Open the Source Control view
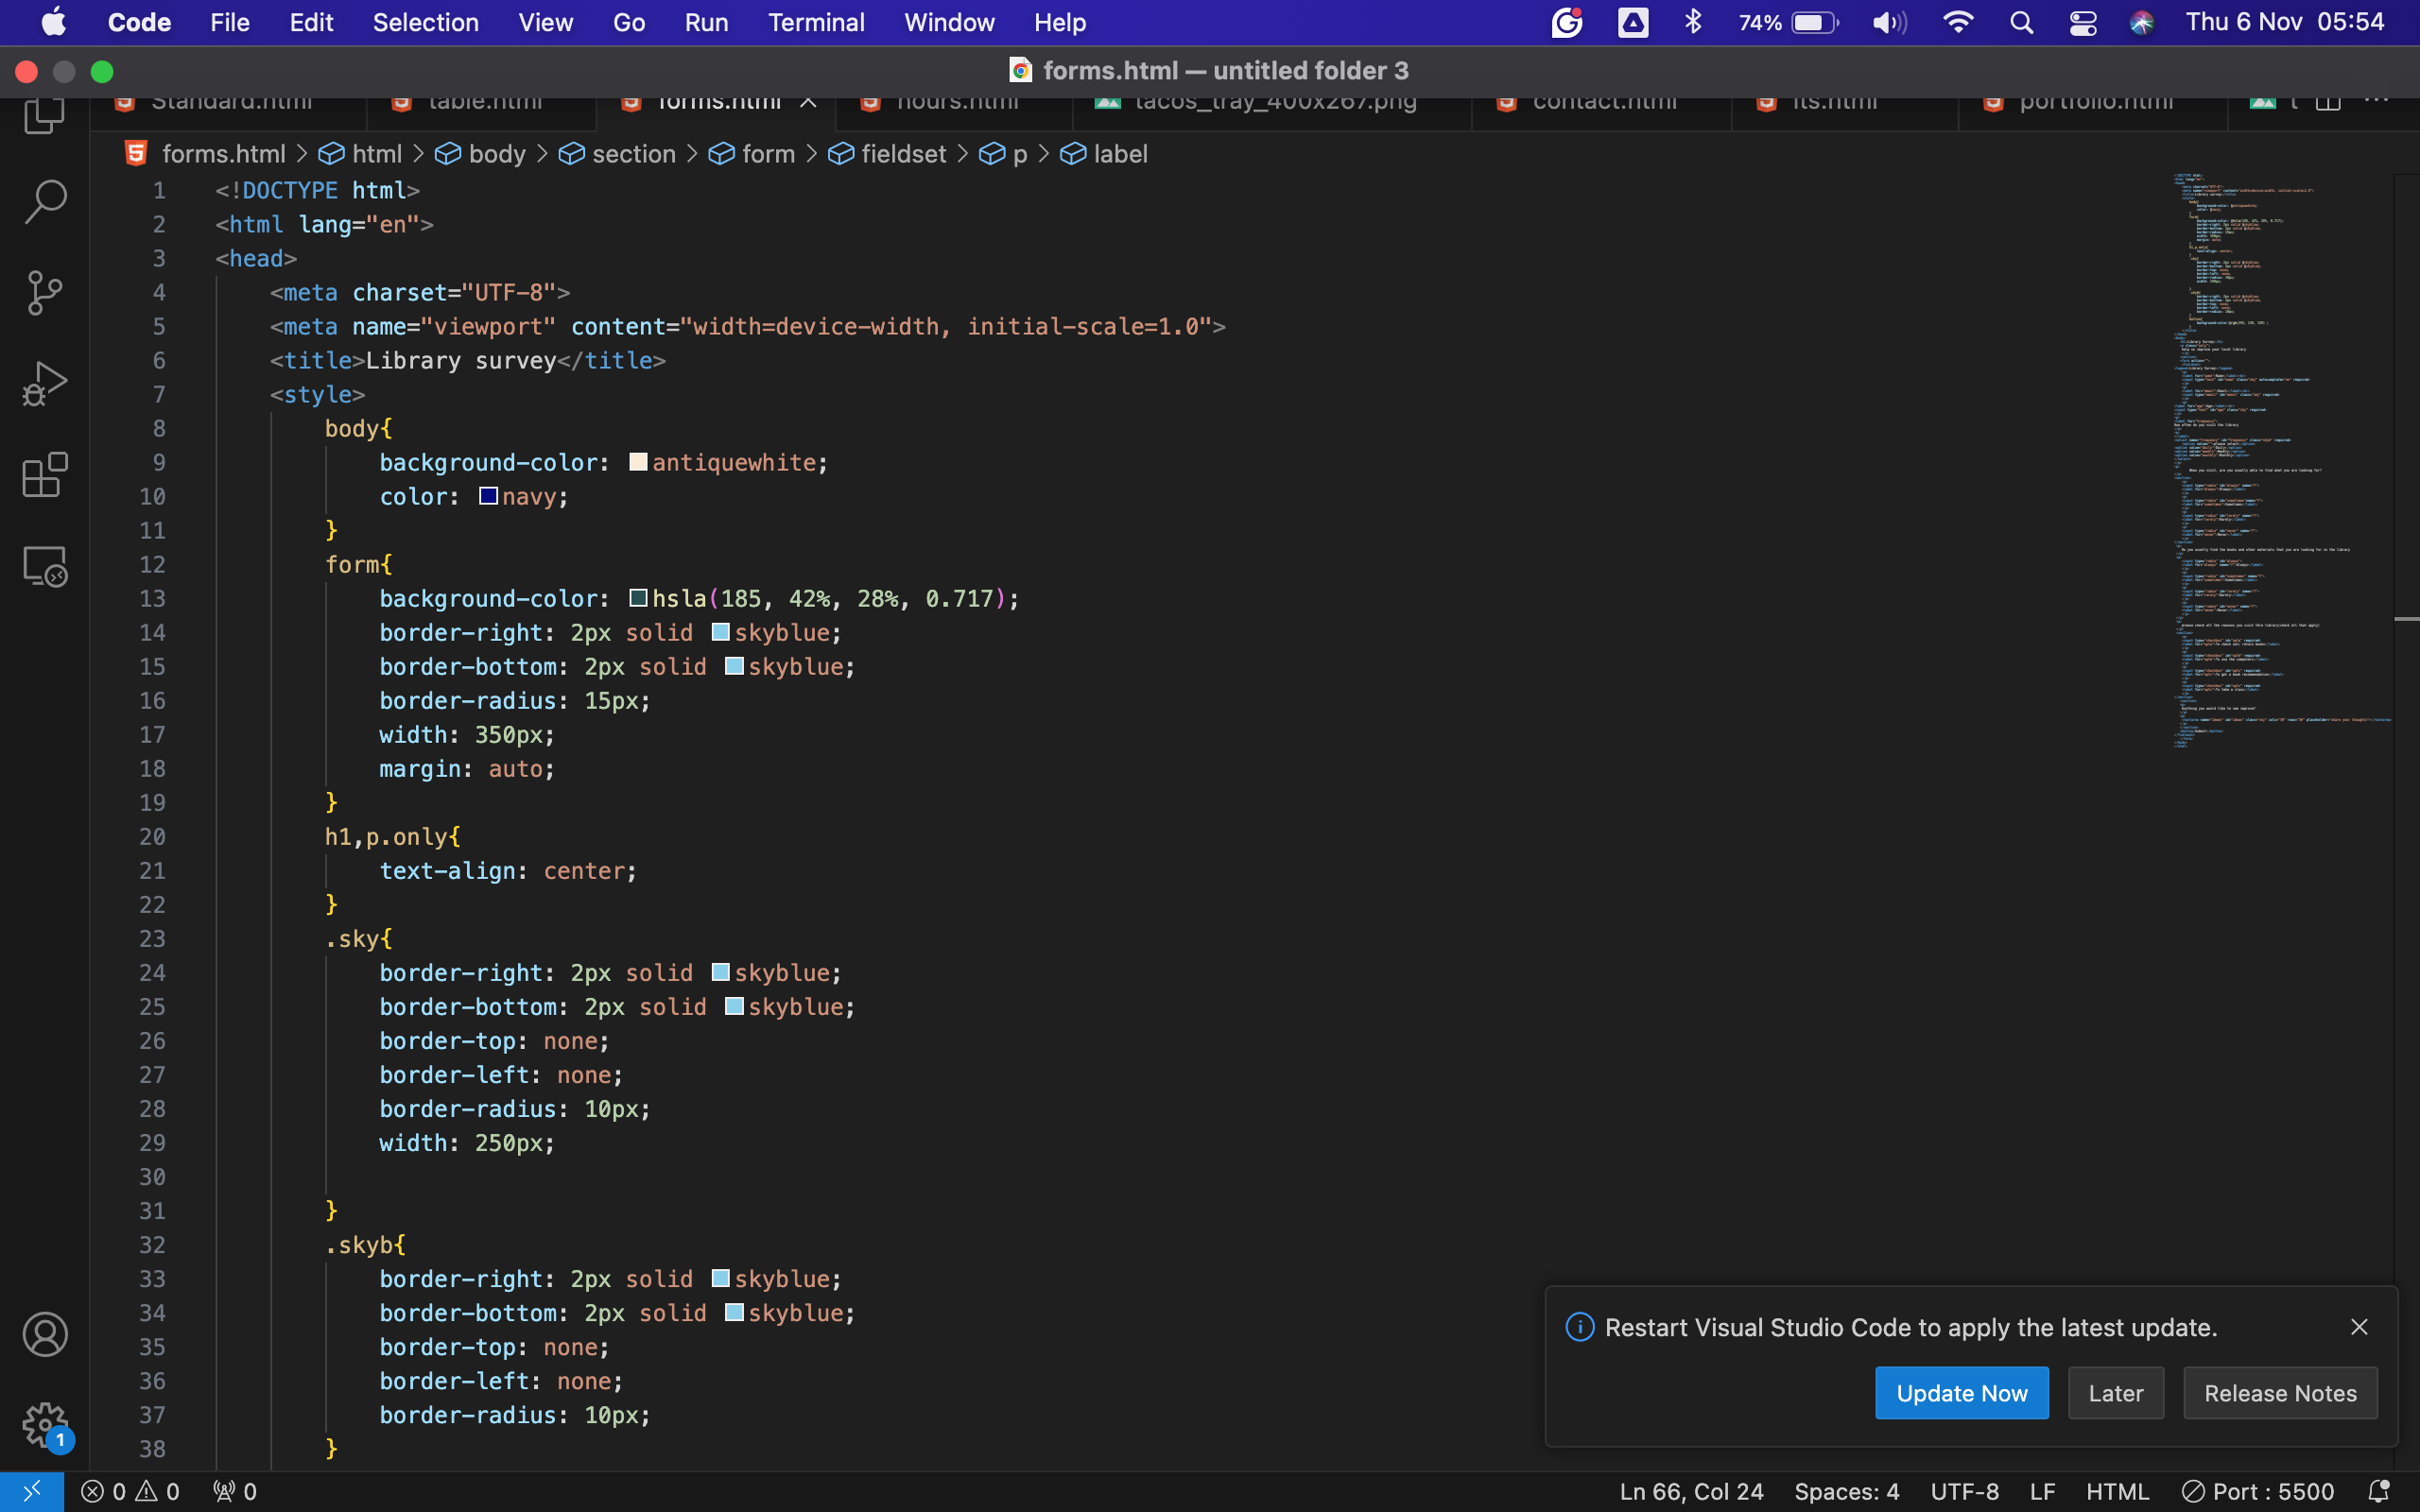This screenshot has height=1512, width=2420. (x=45, y=292)
